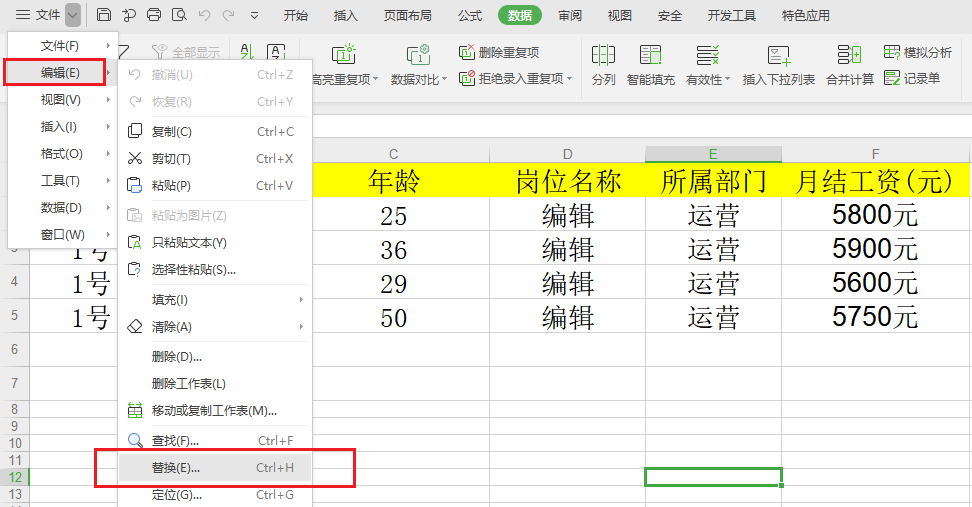Viewport: 972px width, 507px height.
Task: Click the 合并计算 consolidate icon
Action: click(x=849, y=55)
